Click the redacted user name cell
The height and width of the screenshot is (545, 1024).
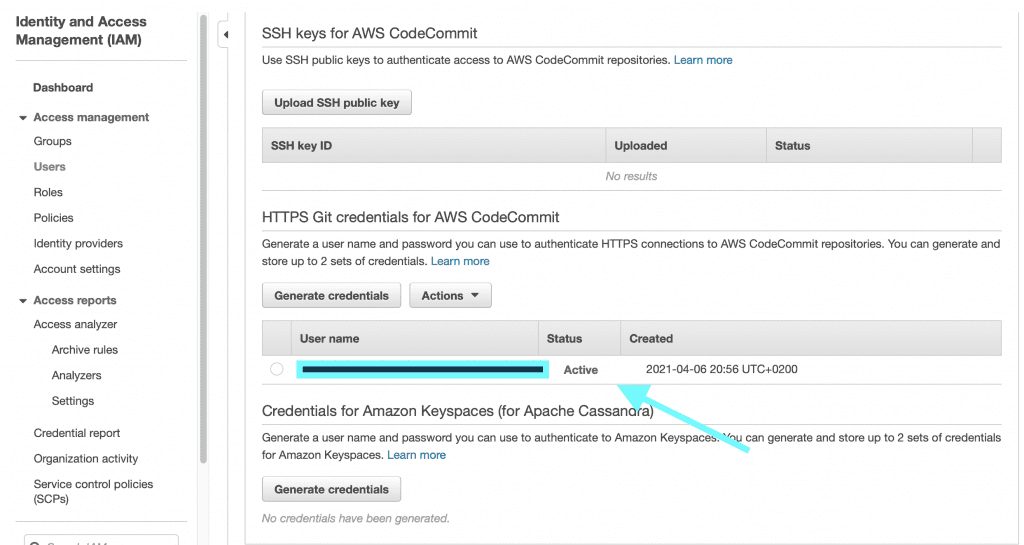423,369
